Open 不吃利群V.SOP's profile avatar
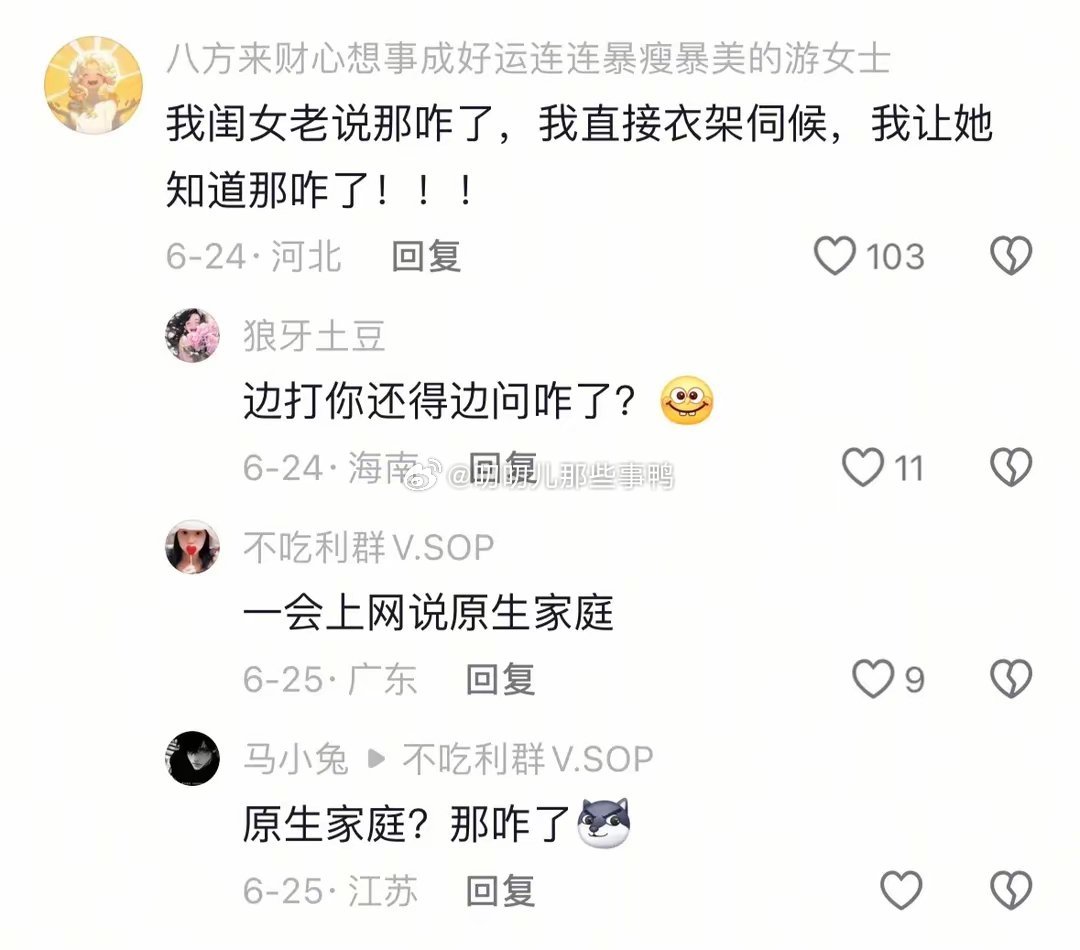The height and width of the screenshot is (950, 1080). [192, 546]
